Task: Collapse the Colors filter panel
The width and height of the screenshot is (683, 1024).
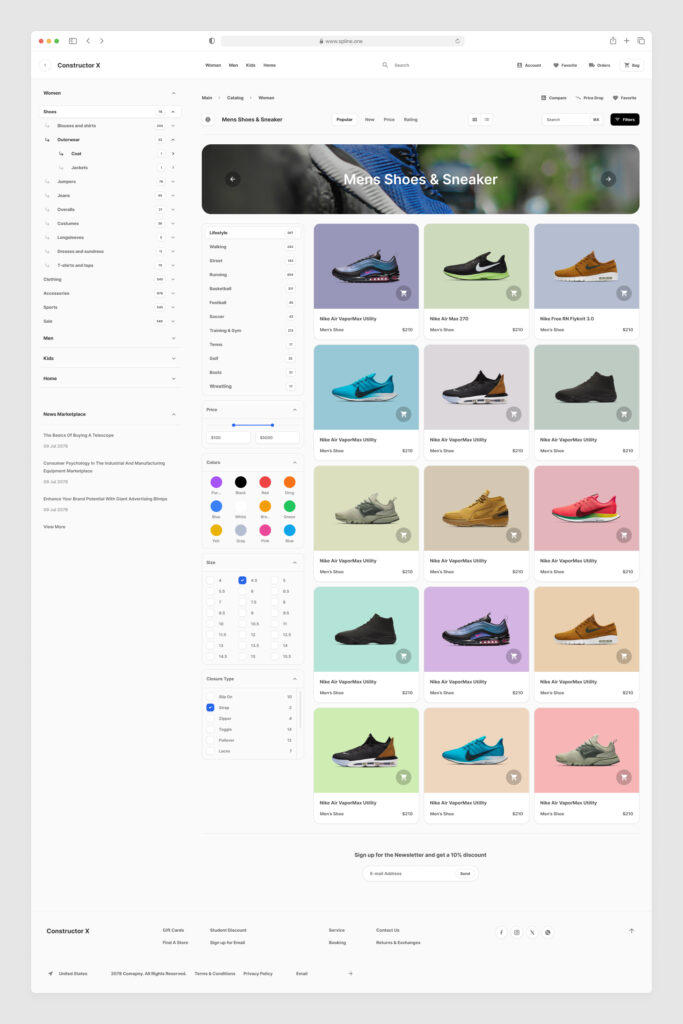Action: tap(294, 462)
